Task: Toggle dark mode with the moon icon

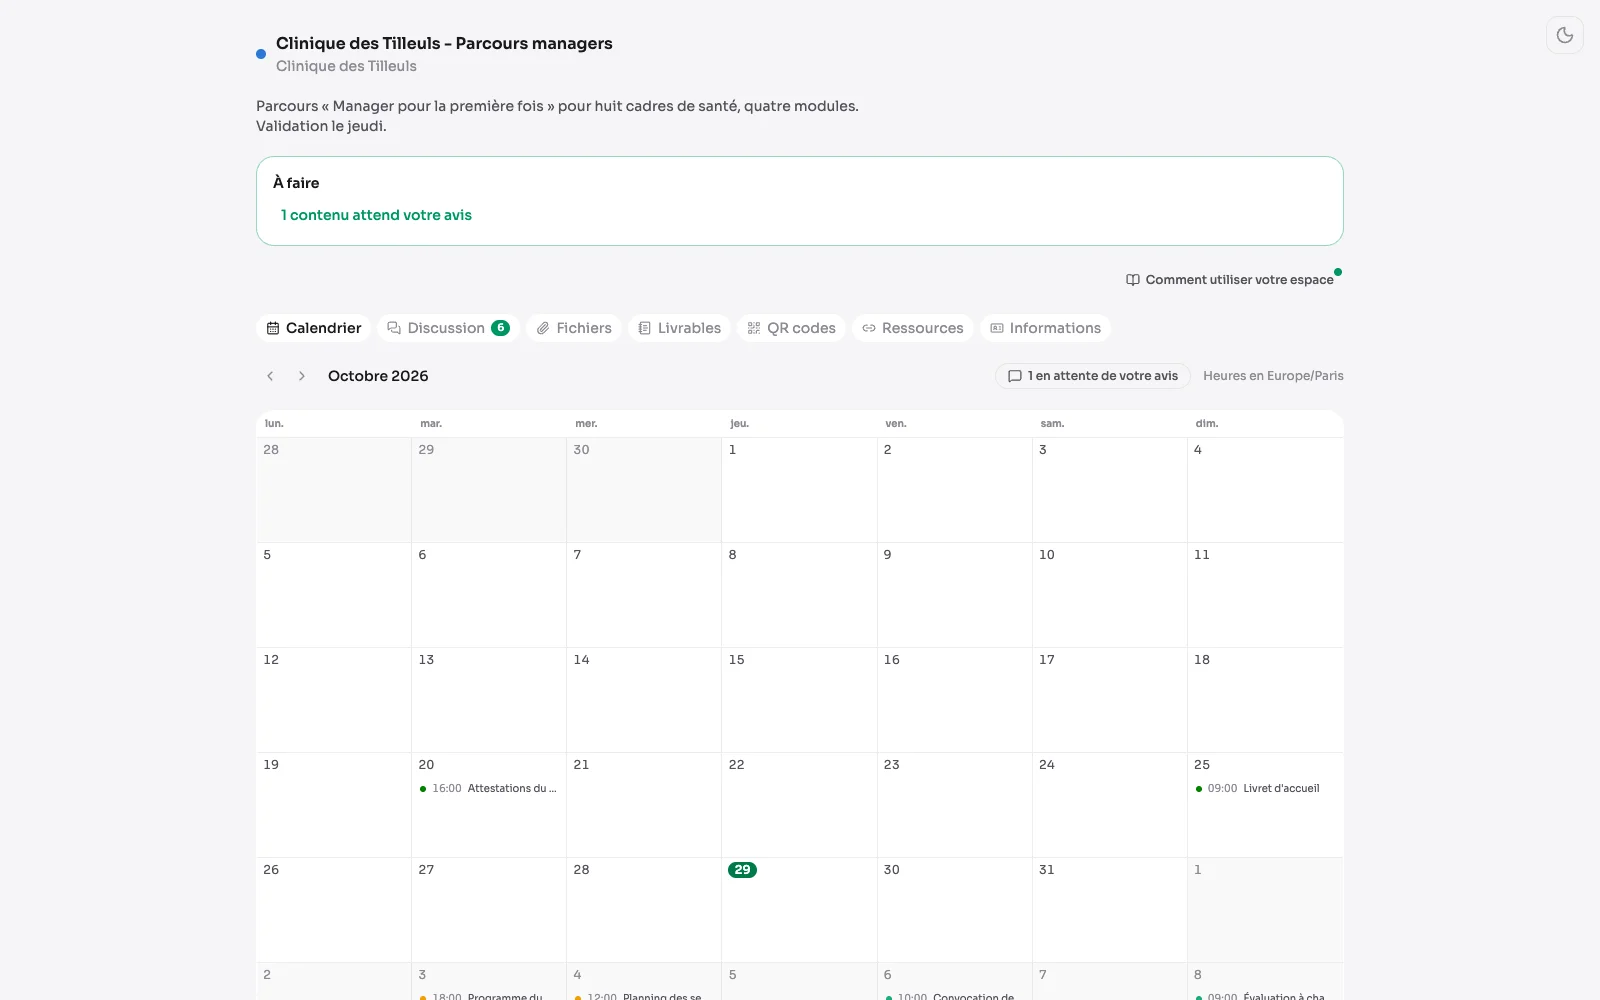Action: [1565, 35]
